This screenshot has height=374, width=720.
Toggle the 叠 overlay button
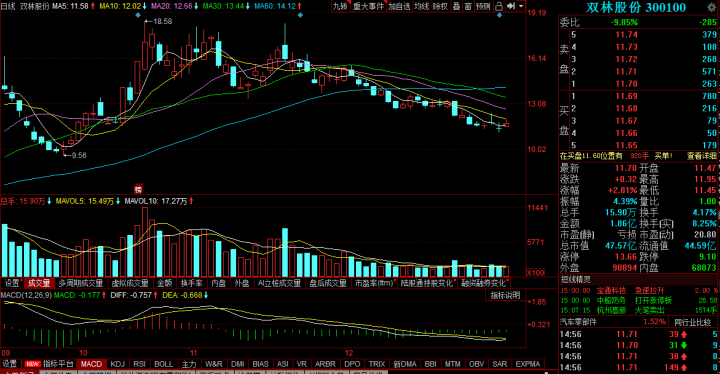[456, 6]
